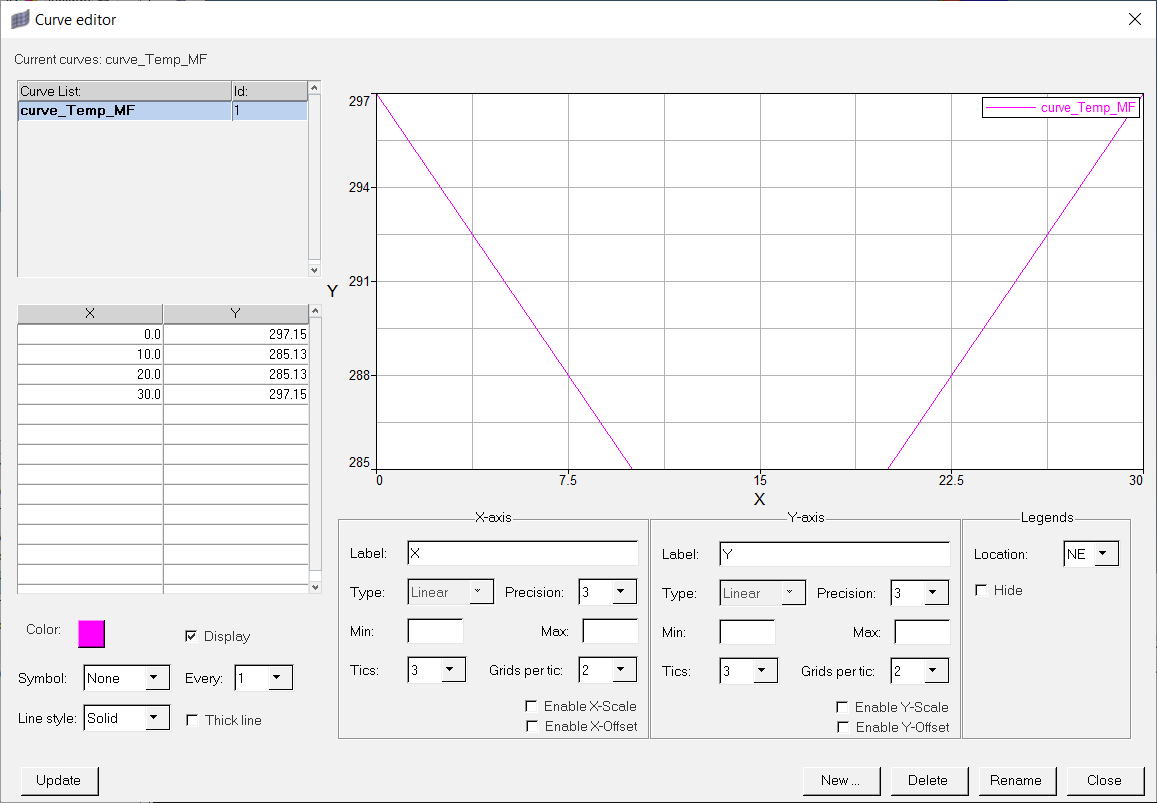This screenshot has width=1157, height=803.
Task: Click the Delete button
Action: click(x=927, y=780)
